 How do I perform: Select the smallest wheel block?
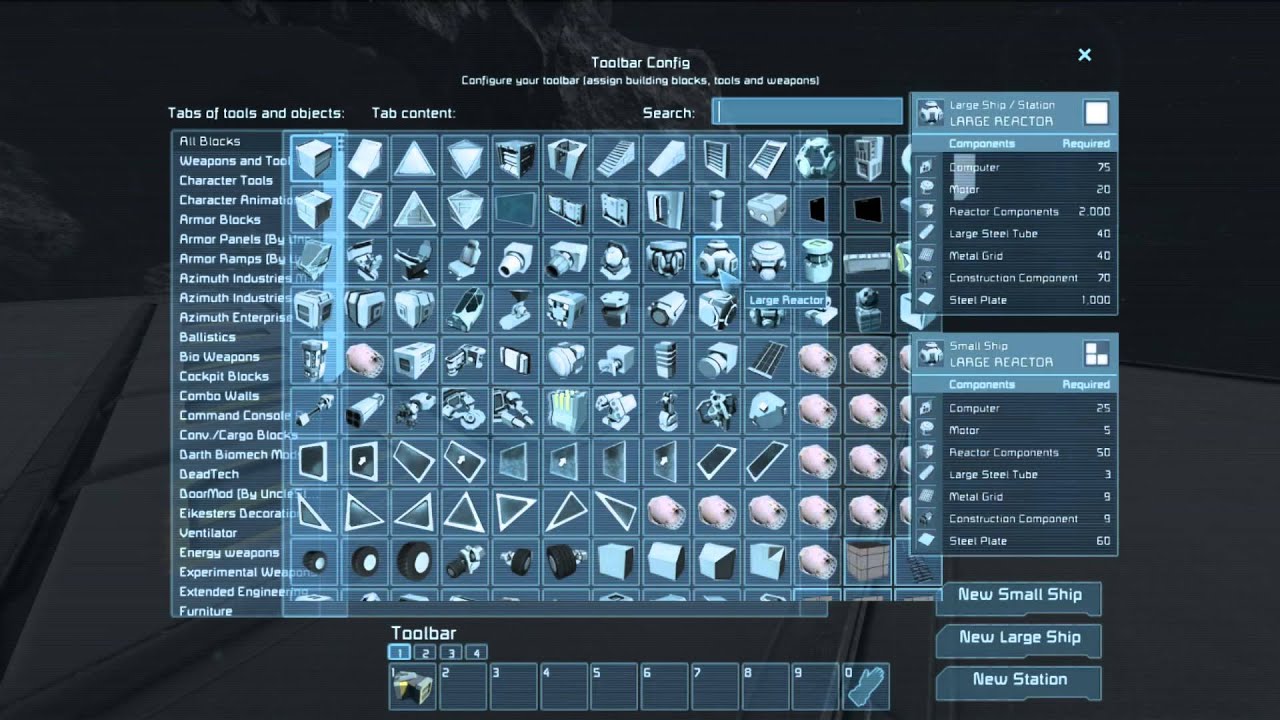(314, 562)
